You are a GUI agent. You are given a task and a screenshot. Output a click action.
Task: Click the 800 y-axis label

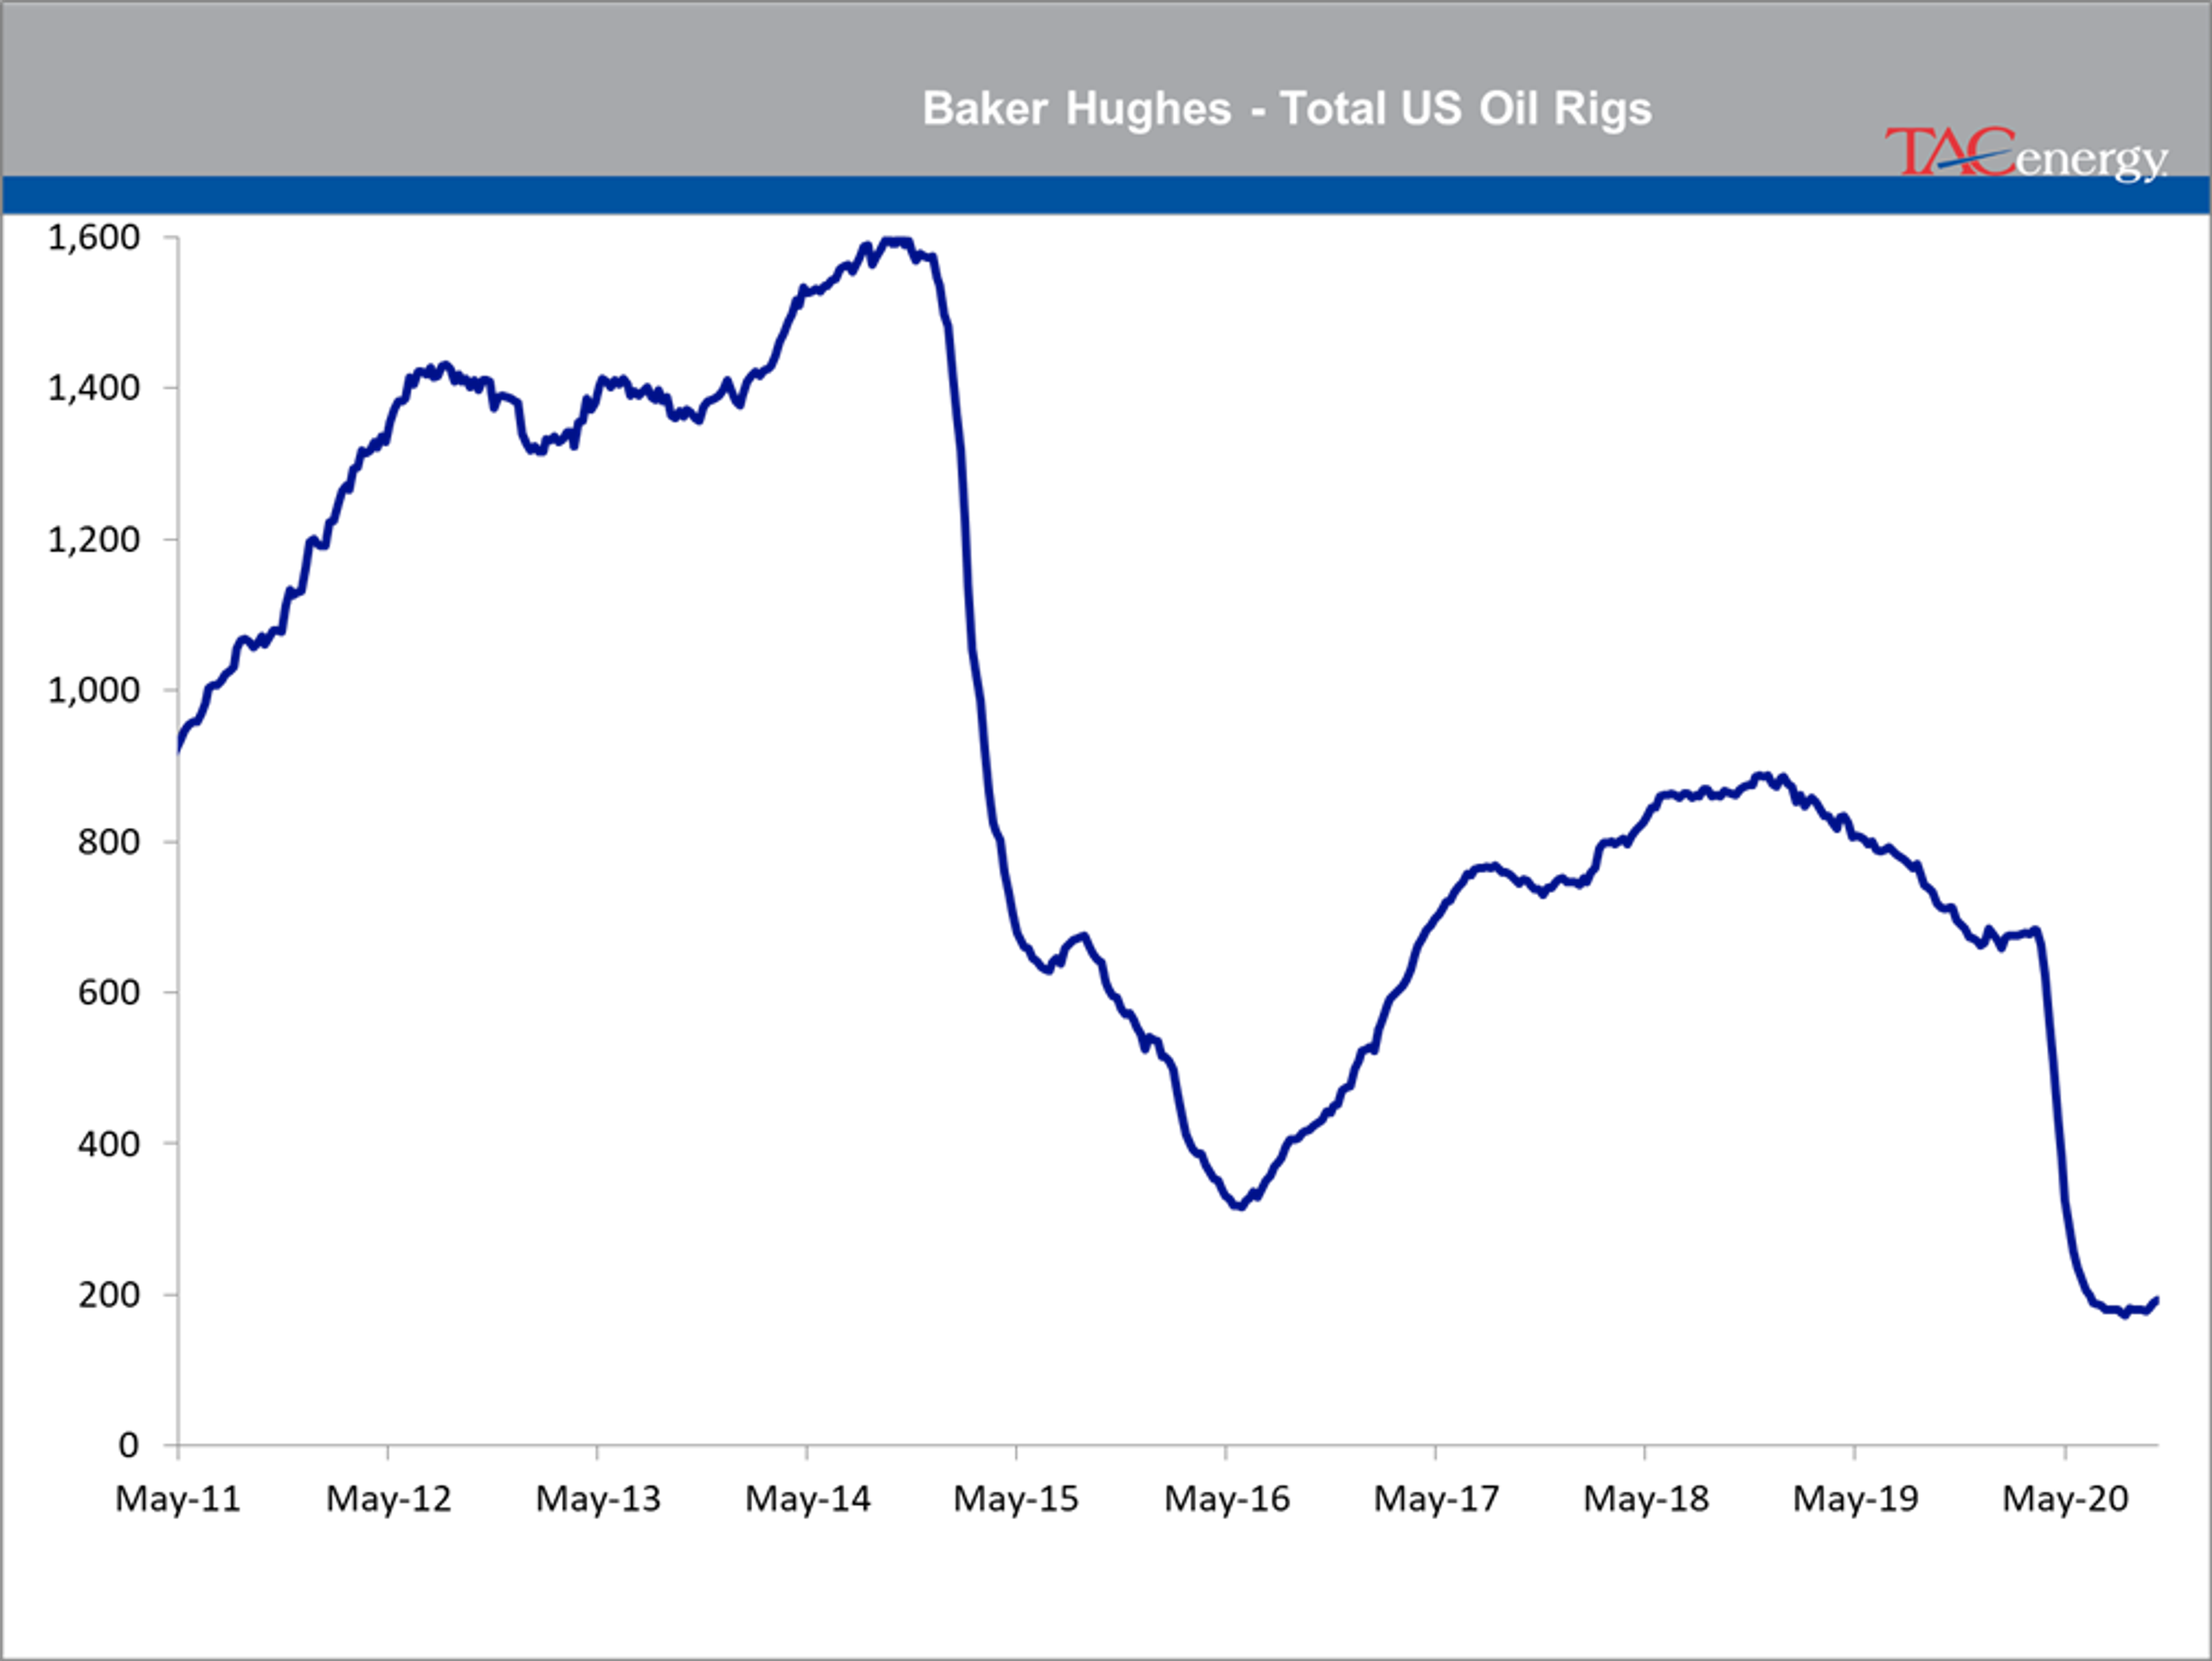108,842
